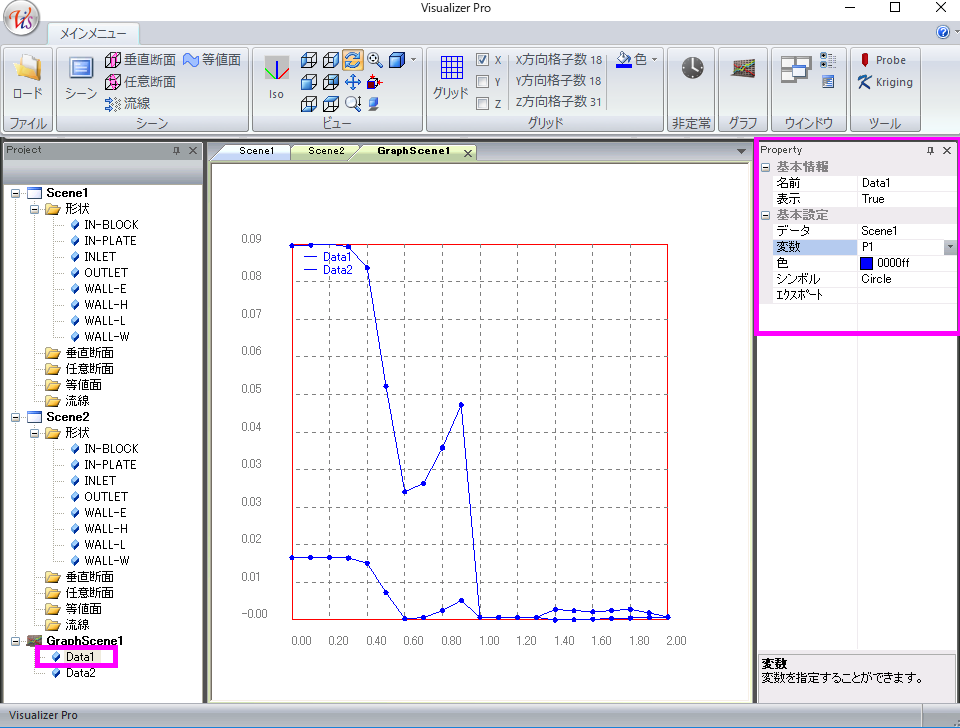Uncheck the X grid checkbox
960x728 pixels.
pyautogui.click(x=482, y=60)
